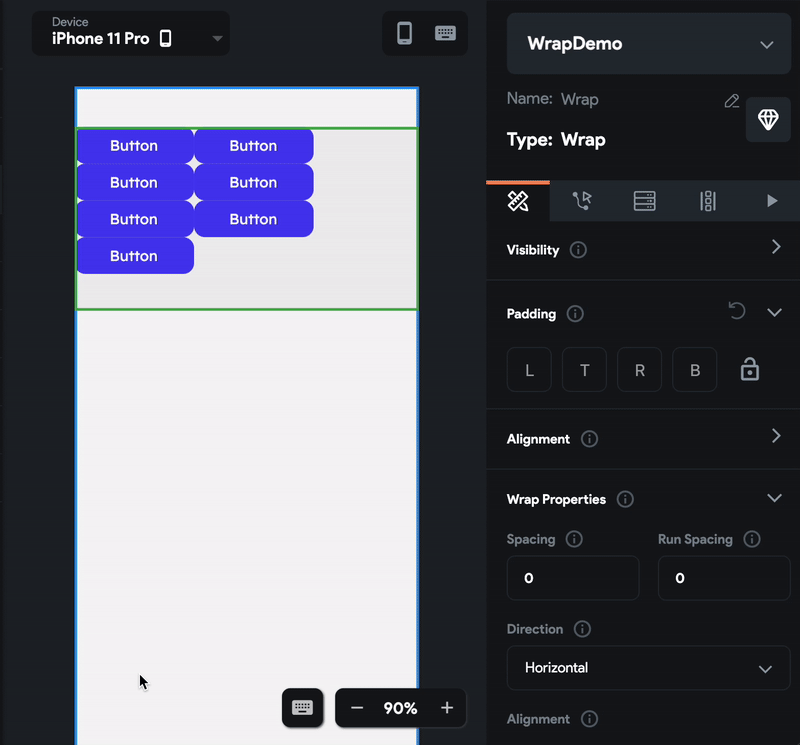Select the second Button in row one
Viewport: 800px width, 745px height.
pos(254,146)
